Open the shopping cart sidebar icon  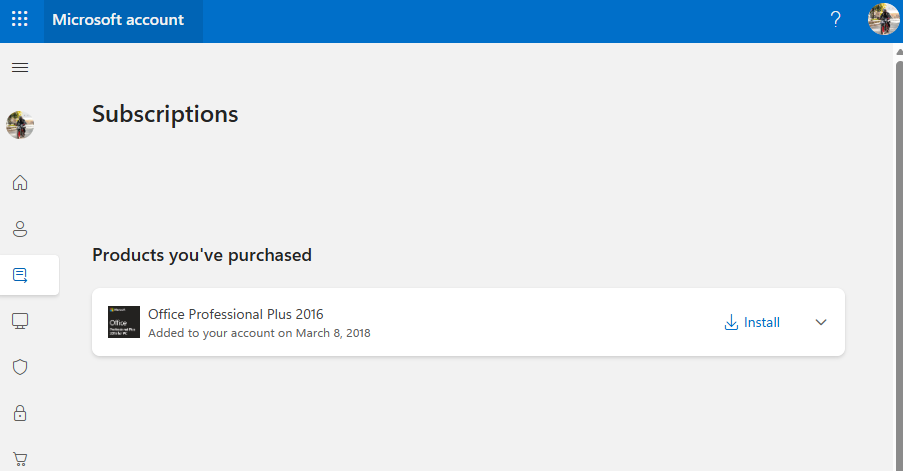(20, 459)
